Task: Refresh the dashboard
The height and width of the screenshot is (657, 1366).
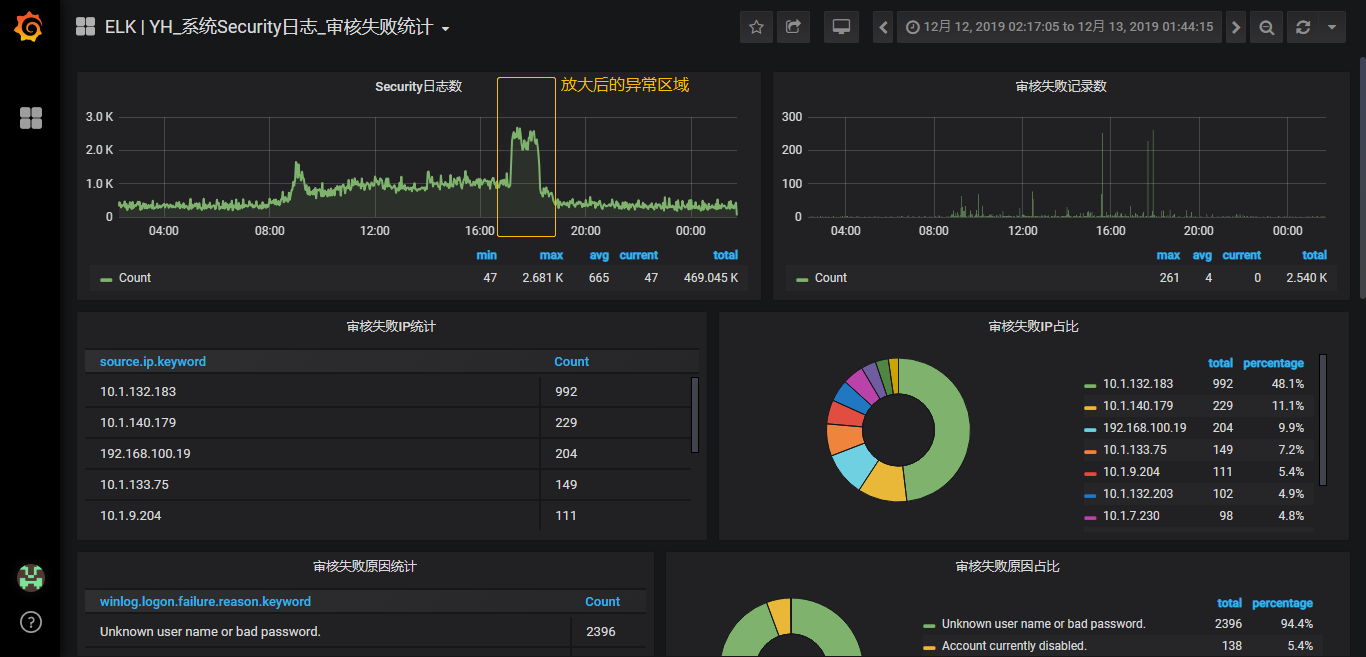Action: 1303,27
